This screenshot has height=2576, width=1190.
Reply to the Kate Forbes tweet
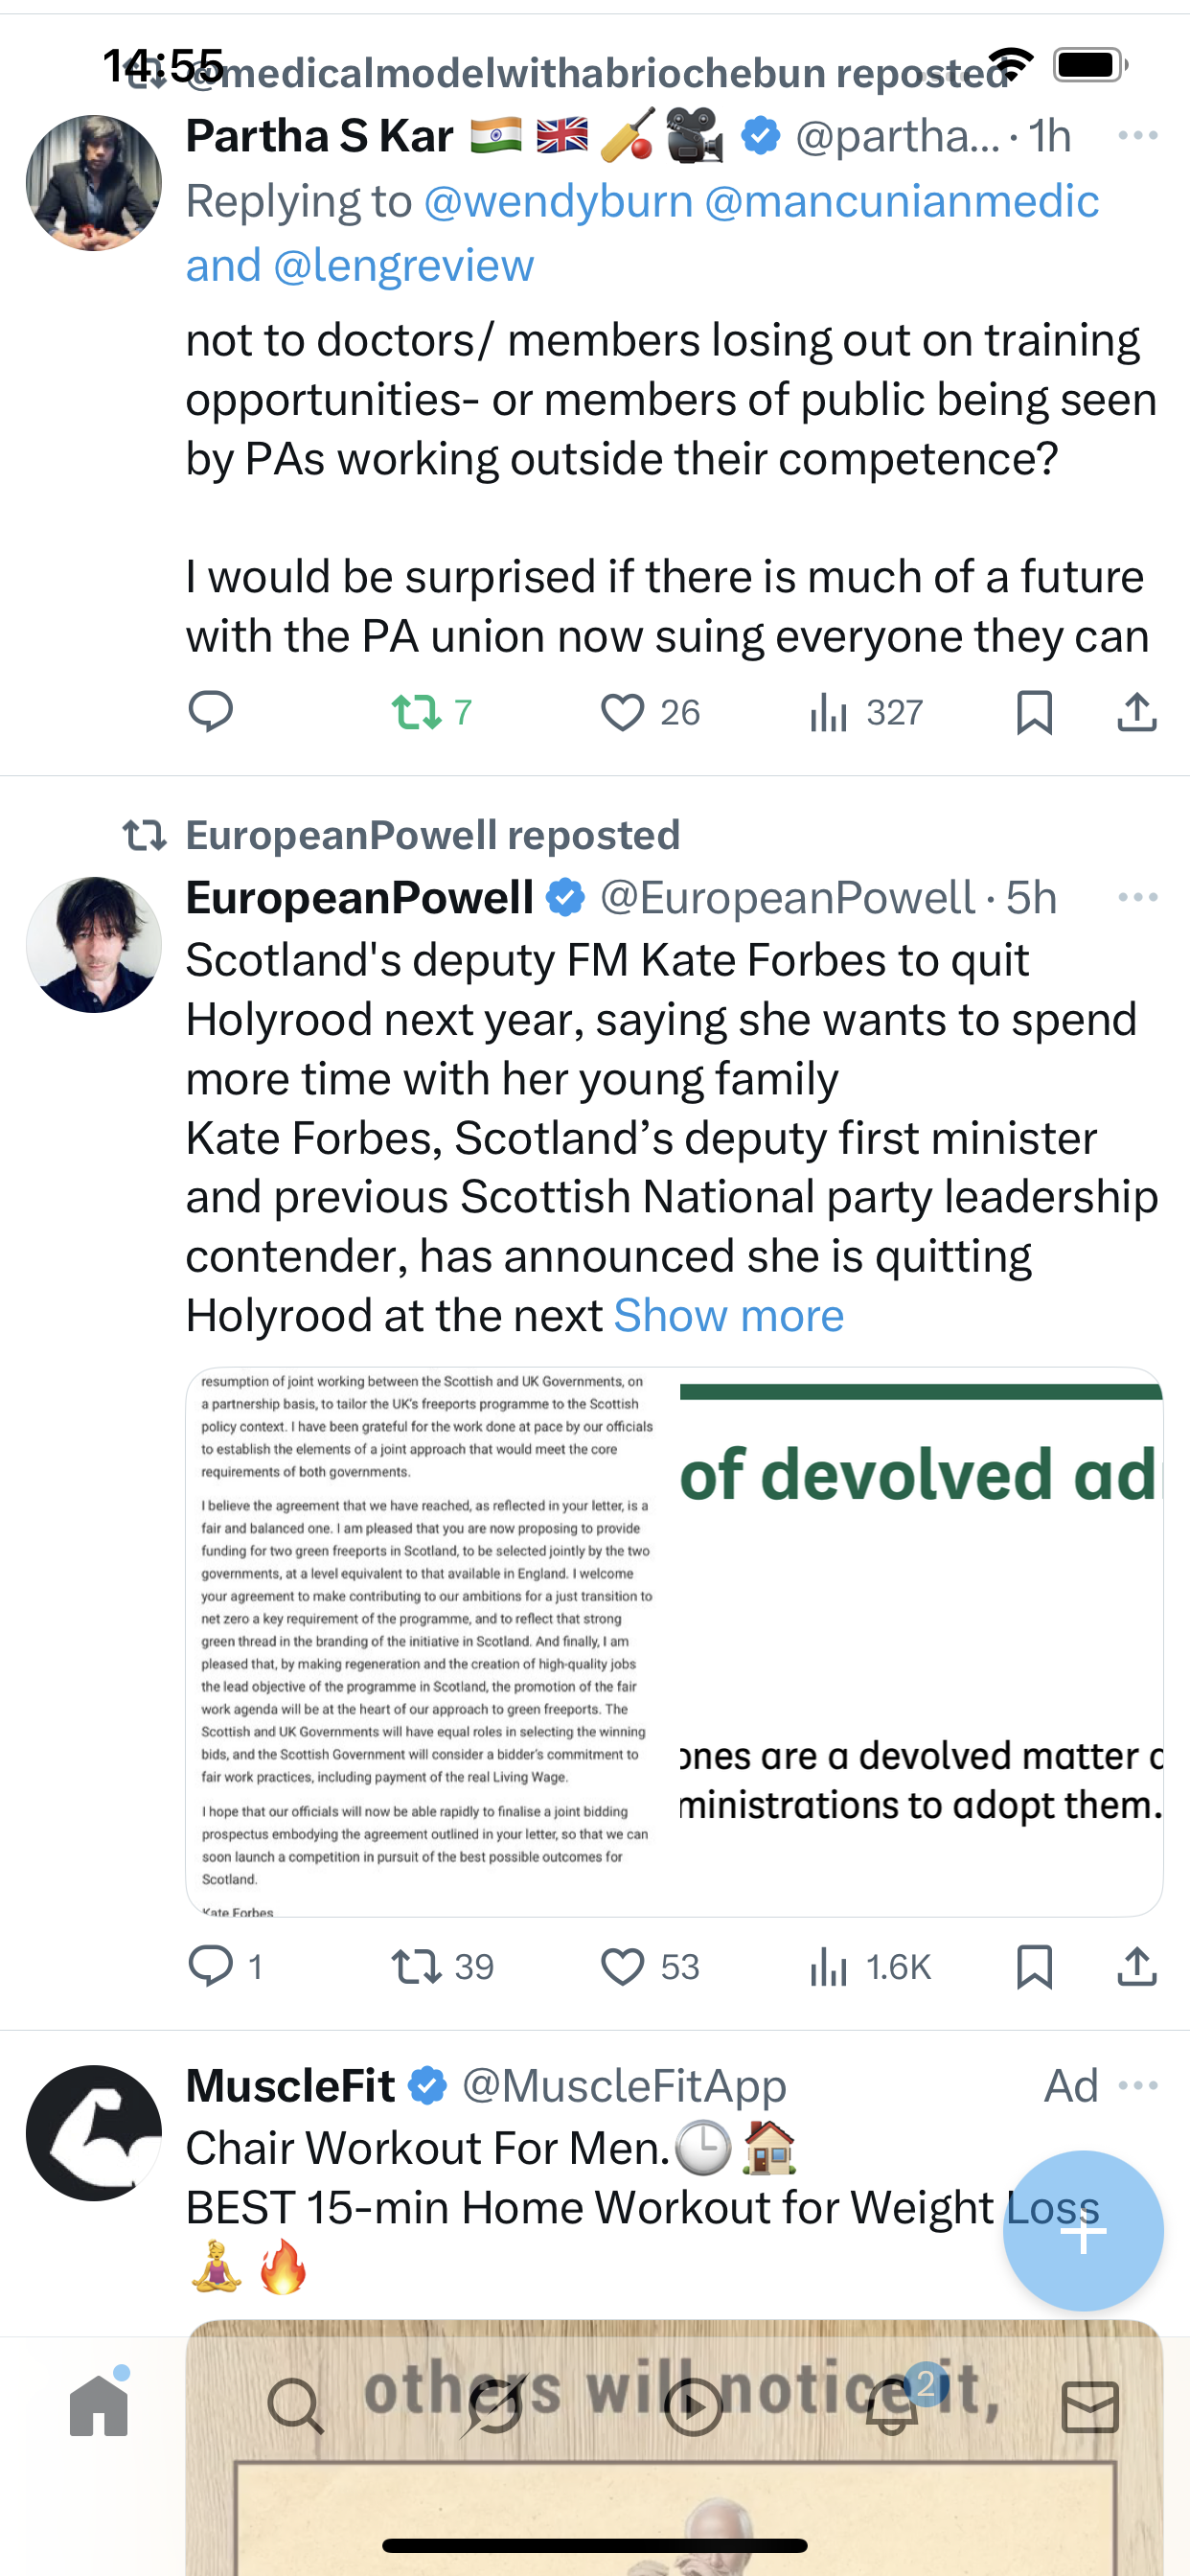click(210, 1966)
